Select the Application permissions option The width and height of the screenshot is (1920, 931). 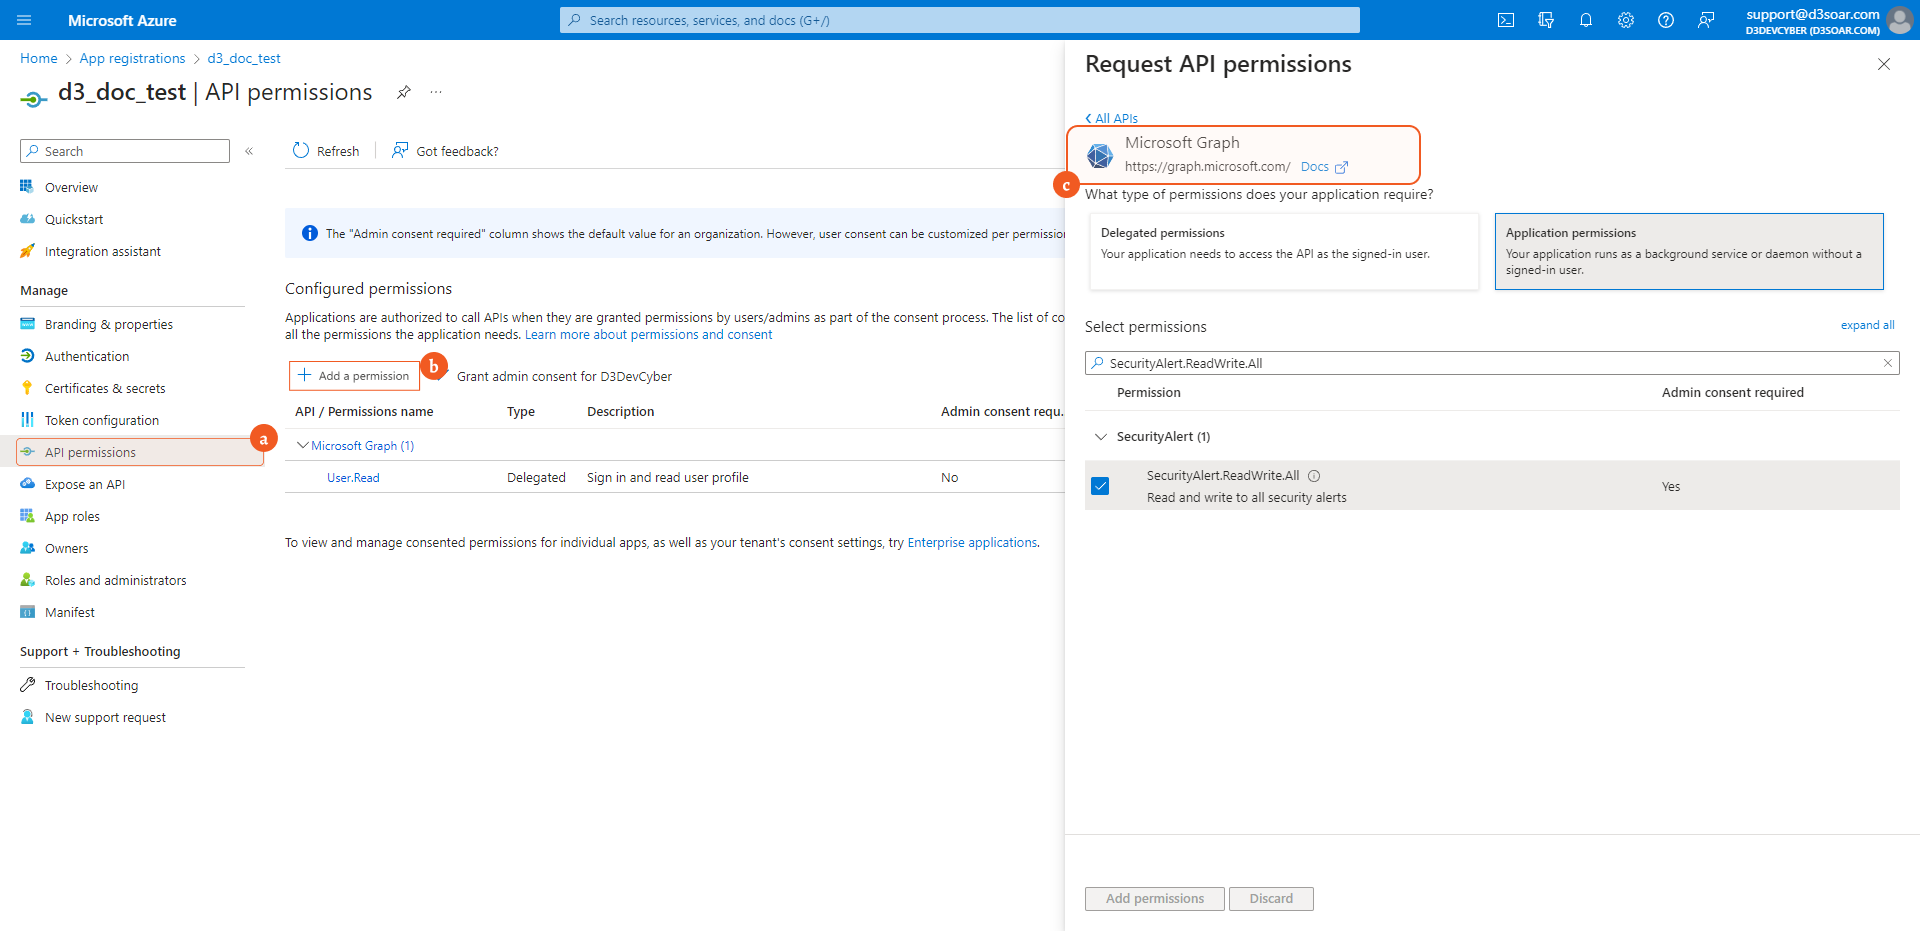click(1688, 251)
